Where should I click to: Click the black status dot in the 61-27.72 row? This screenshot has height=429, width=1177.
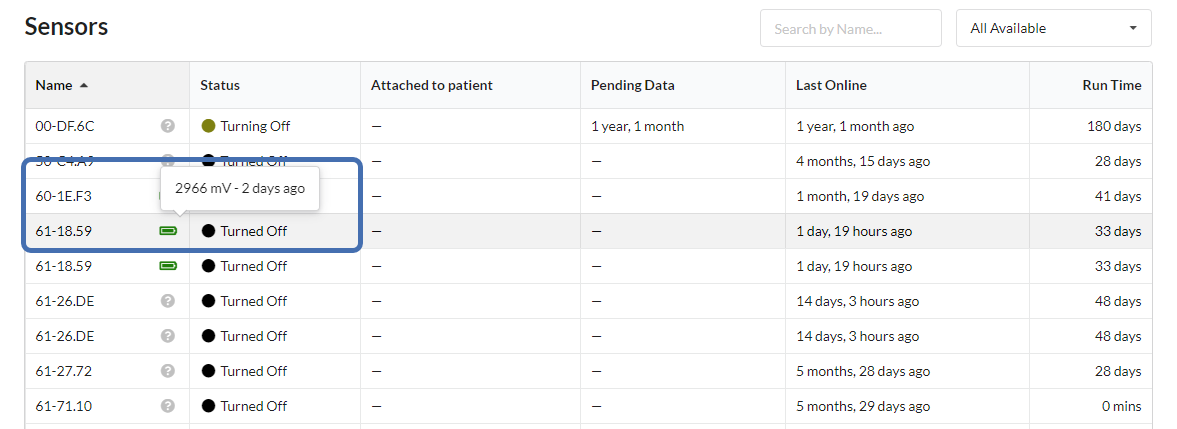pyautogui.click(x=208, y=371)
